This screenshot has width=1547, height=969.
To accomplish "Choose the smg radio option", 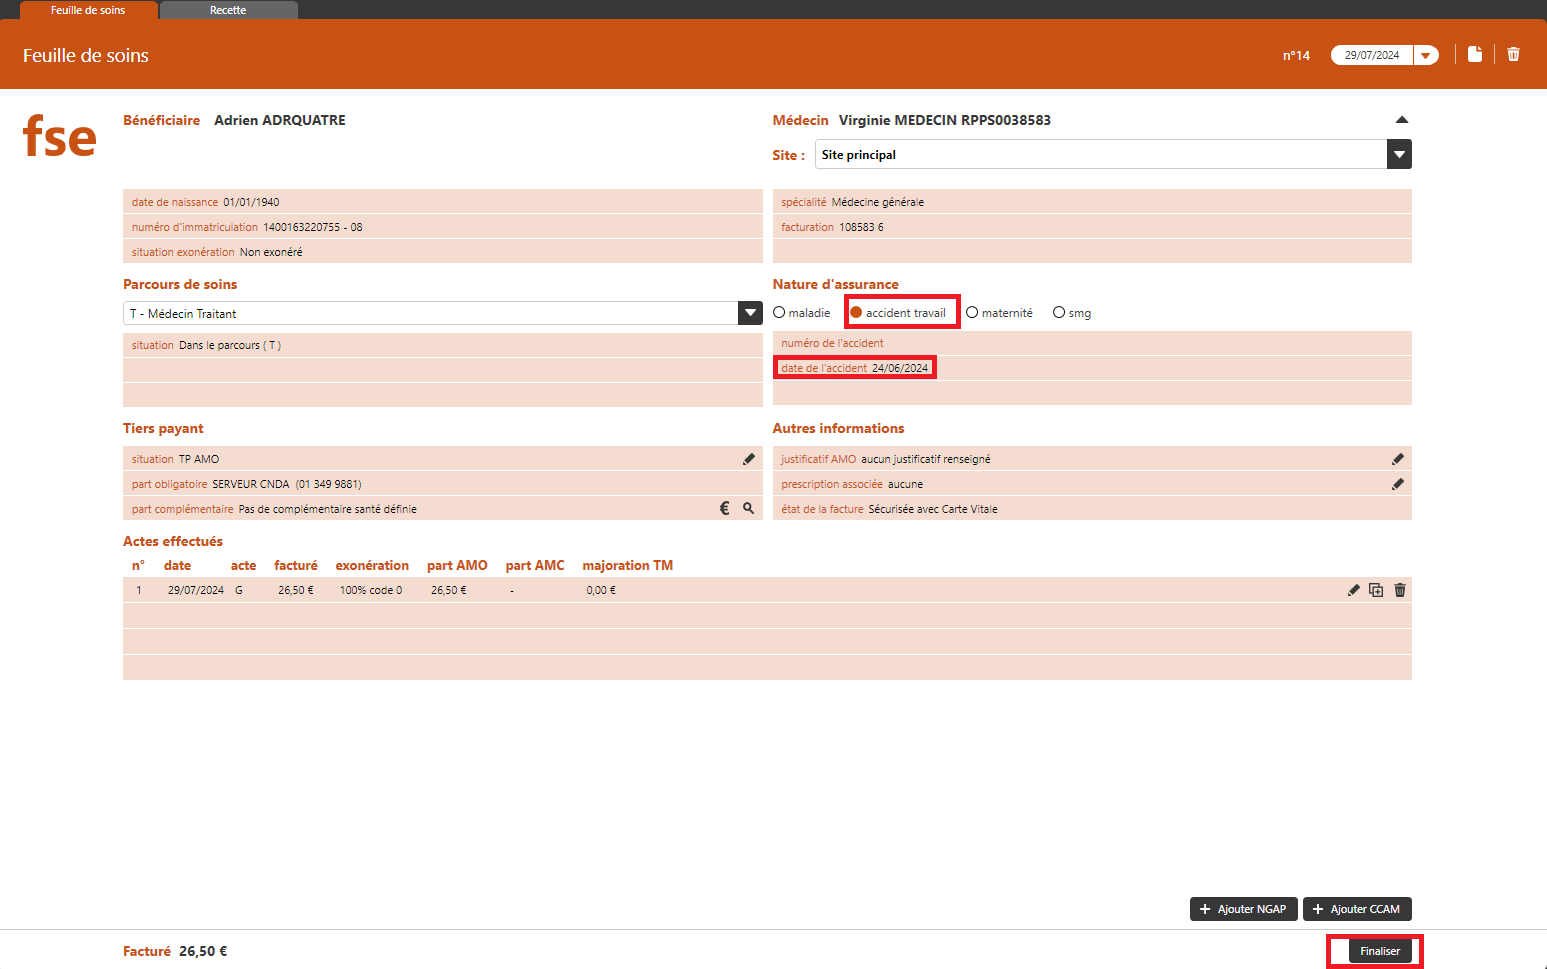I will tap(1059, 313).
